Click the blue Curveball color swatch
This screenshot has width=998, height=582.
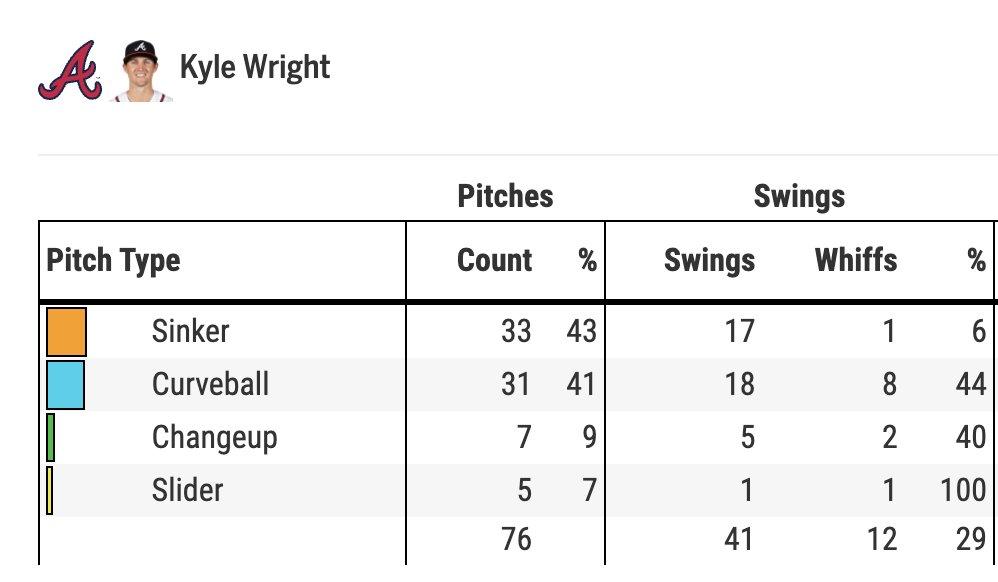pyautogui.click(x=65, y=385)
